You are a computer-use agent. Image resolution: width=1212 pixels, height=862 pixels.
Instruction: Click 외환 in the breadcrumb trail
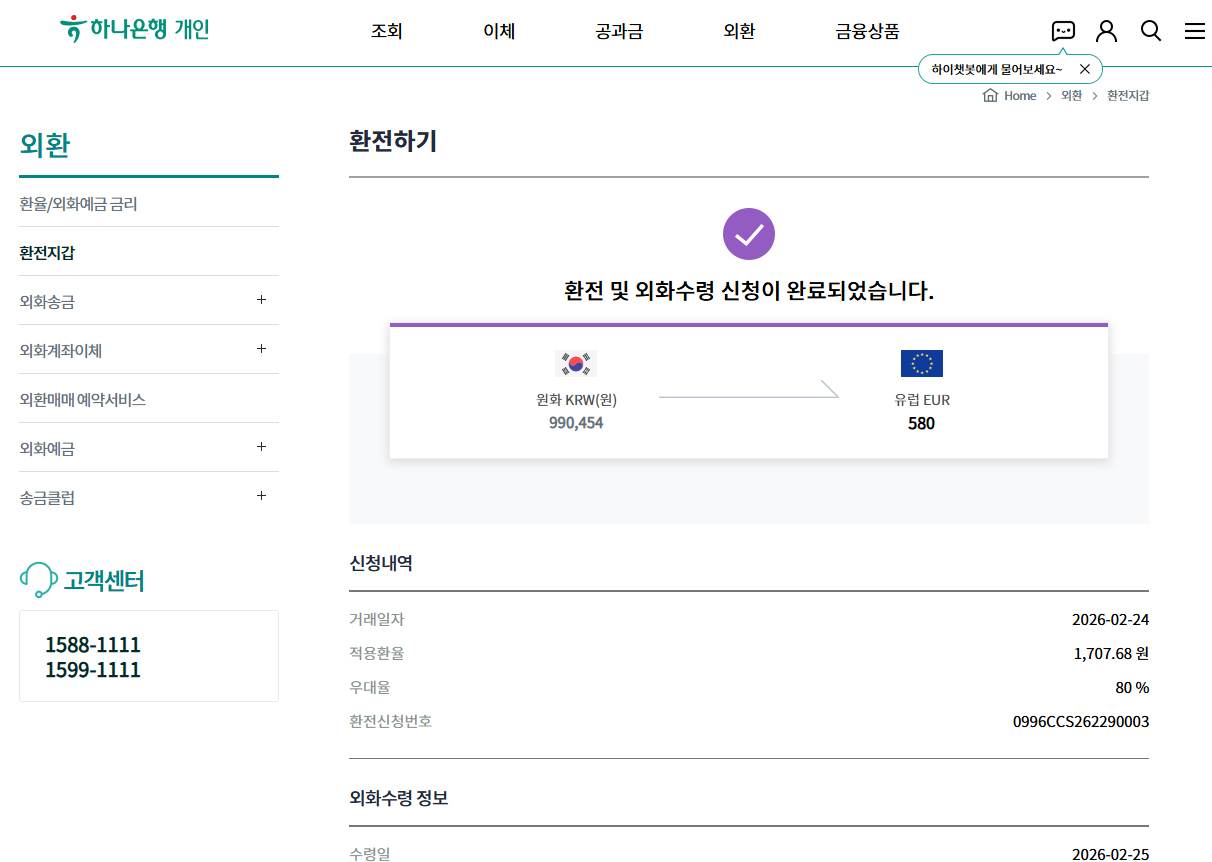coord(1071,96)
